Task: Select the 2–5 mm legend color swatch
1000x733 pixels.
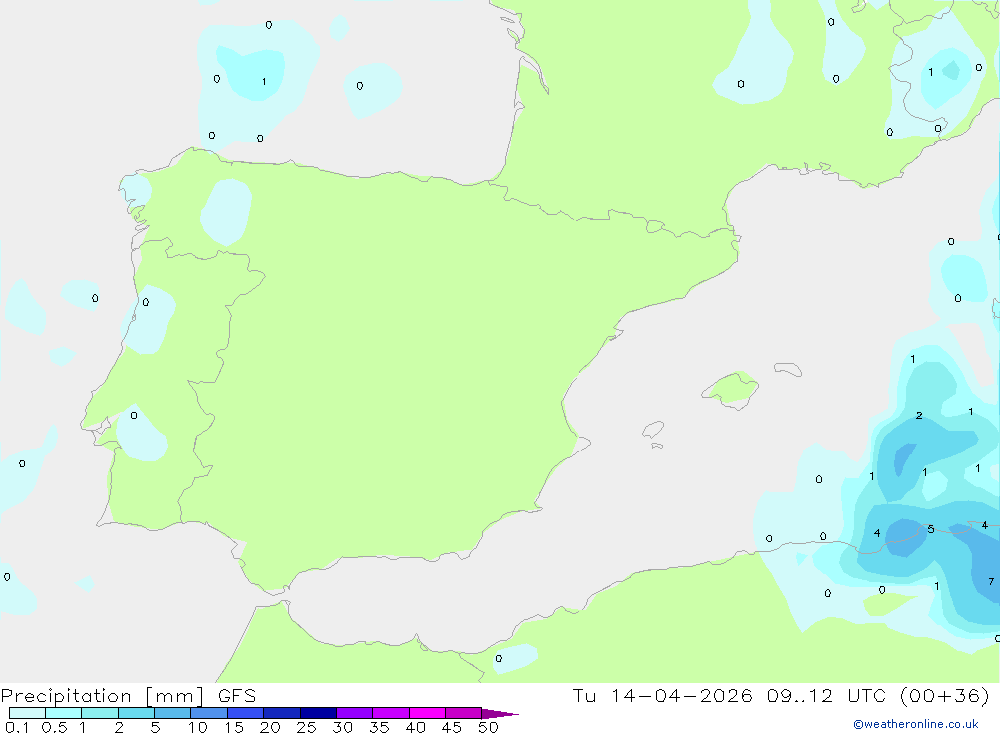Action: pos(136,713)
